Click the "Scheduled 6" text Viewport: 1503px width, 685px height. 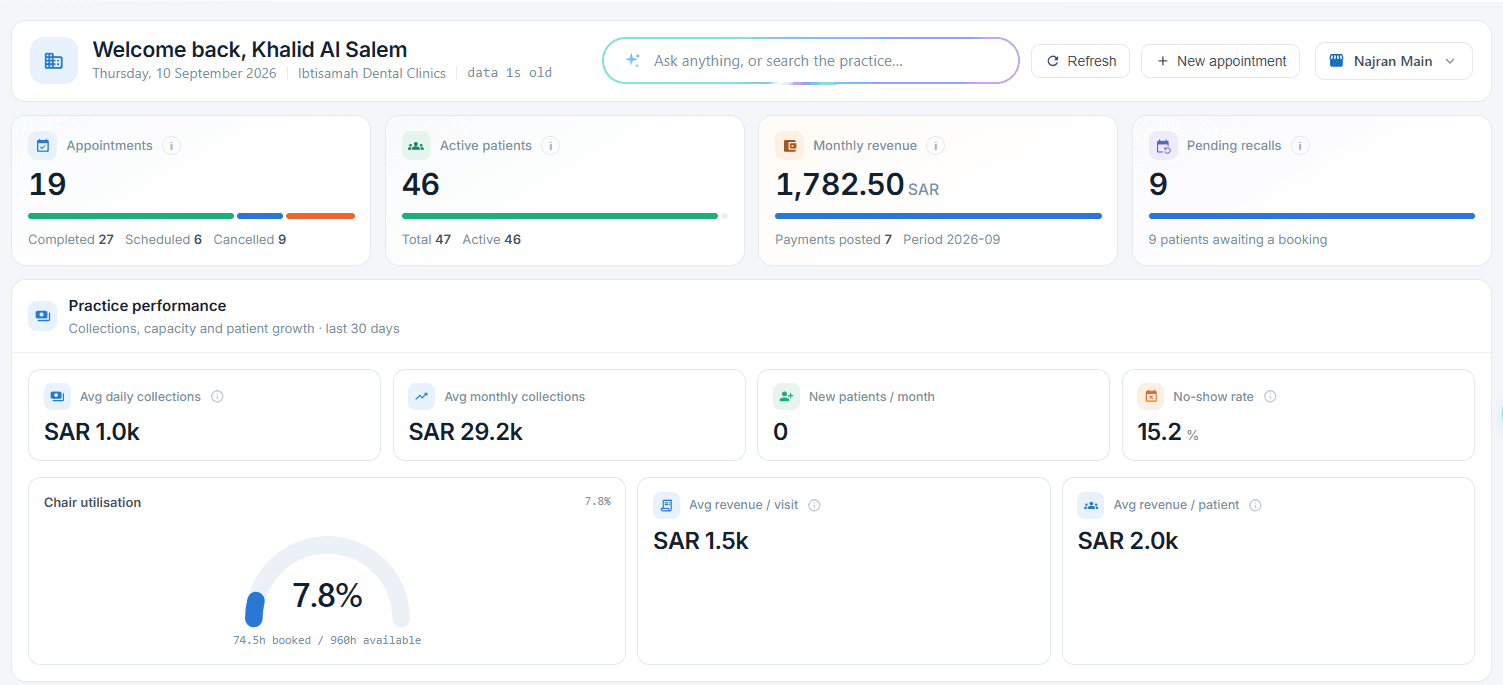(164, 240)
